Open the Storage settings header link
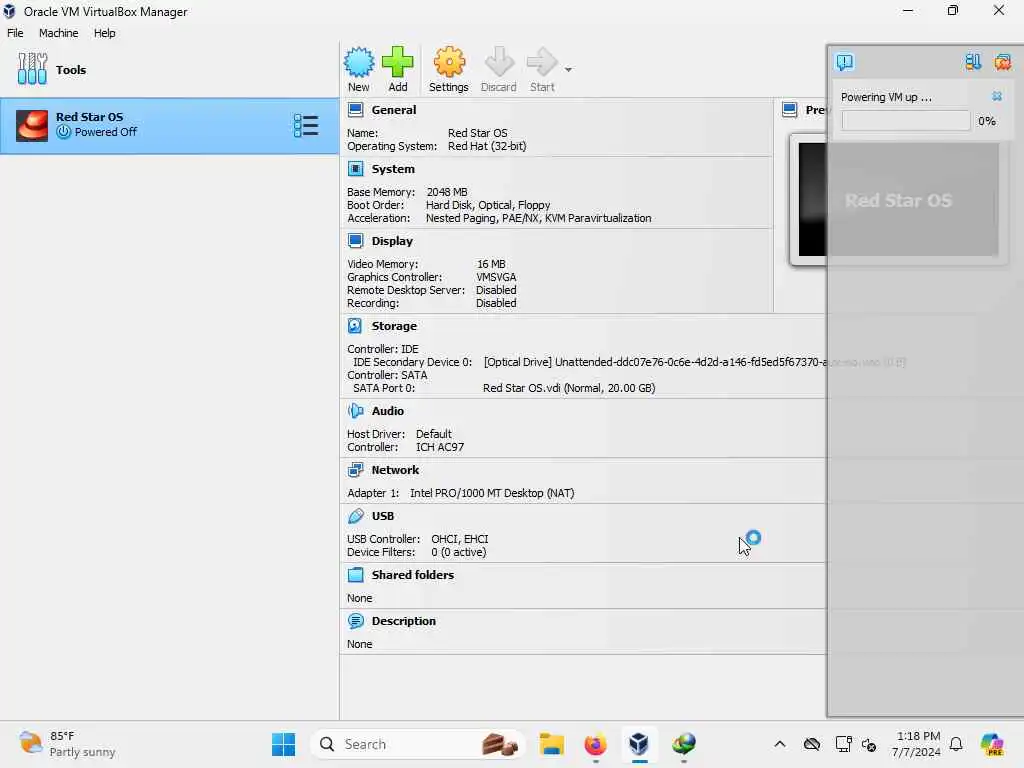This screenshot has width=1024, height=768. pos(394,326)
